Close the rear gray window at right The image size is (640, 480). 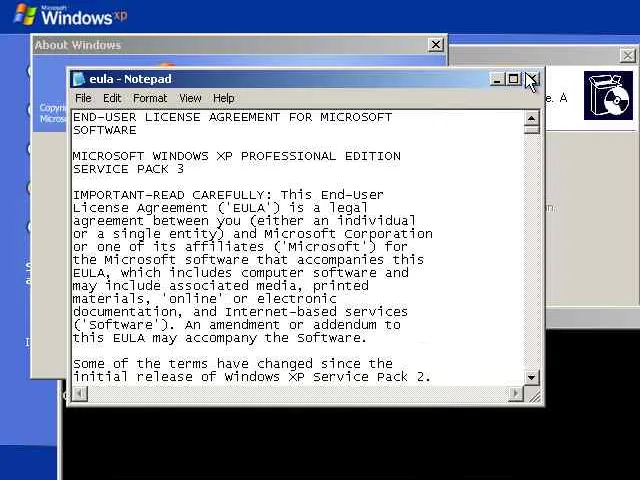(628, 55)
